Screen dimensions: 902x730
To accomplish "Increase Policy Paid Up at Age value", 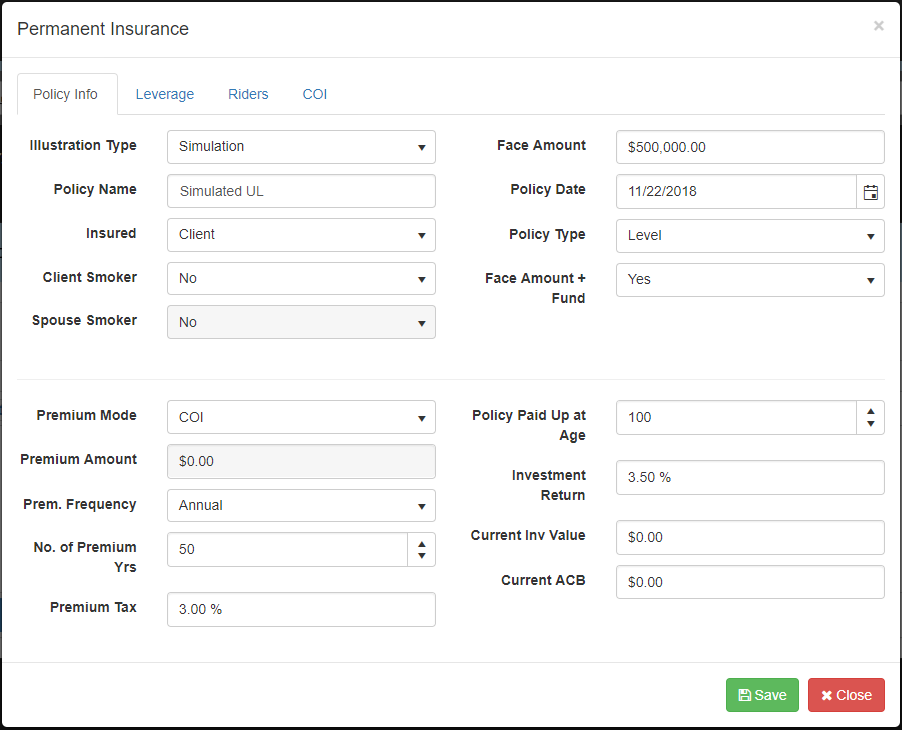I will [870, 410].
